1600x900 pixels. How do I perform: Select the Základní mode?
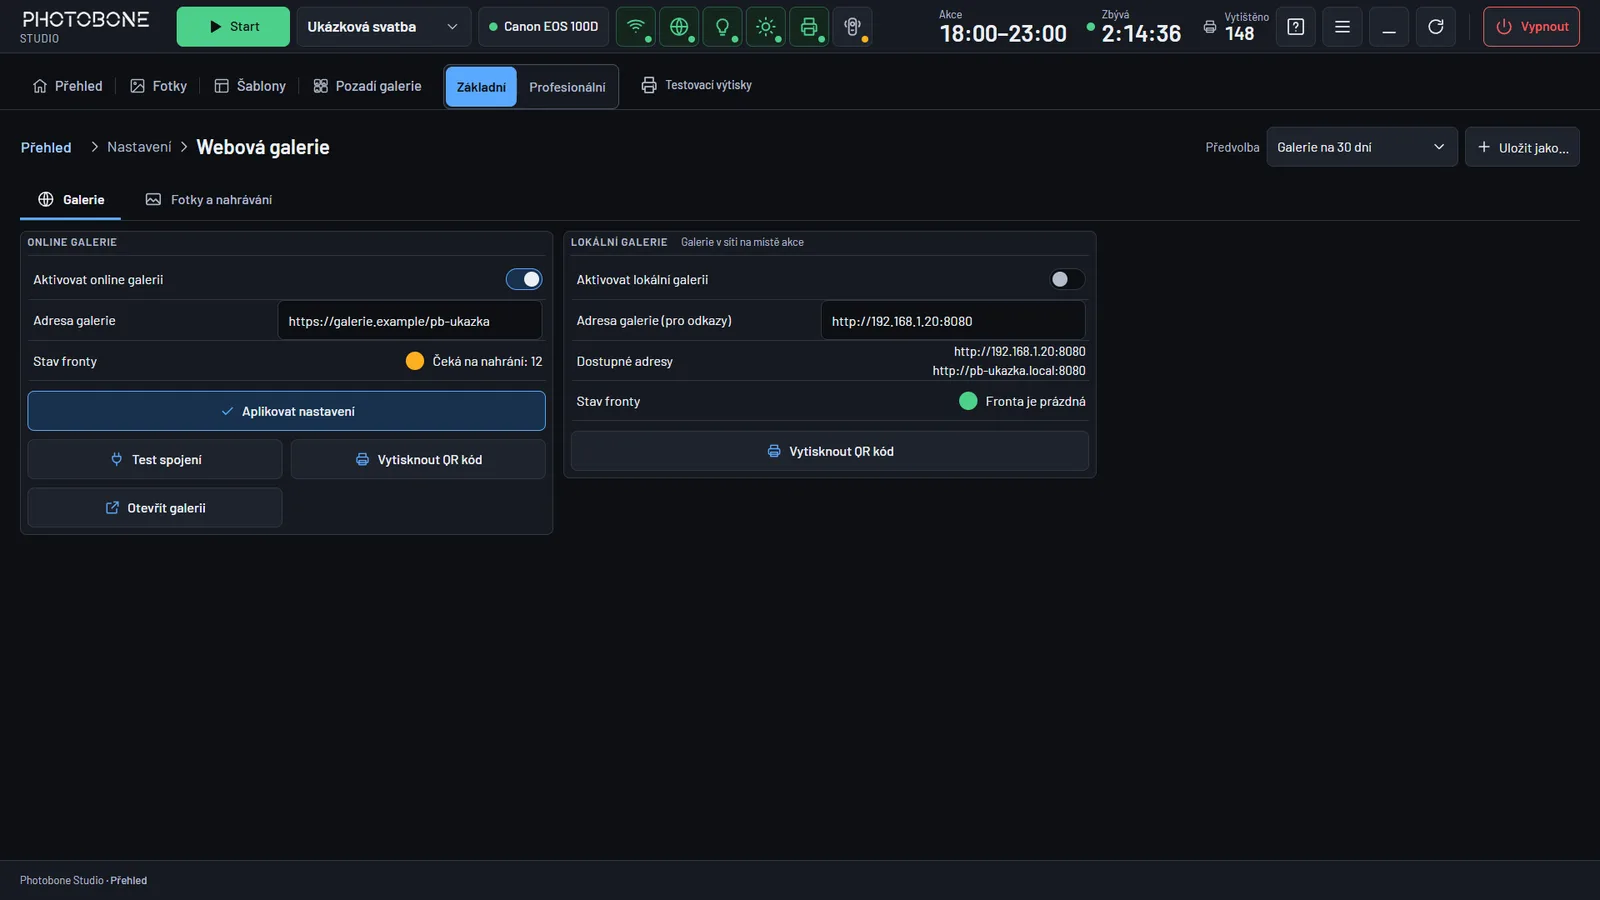pyautogui.click(x=481, y=87)
